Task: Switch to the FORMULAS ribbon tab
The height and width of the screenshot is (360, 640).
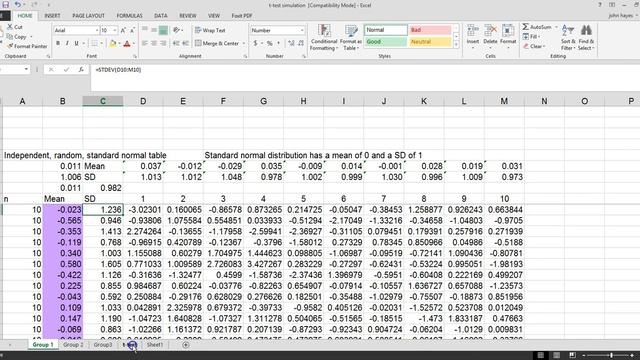Action: point(129,16)
